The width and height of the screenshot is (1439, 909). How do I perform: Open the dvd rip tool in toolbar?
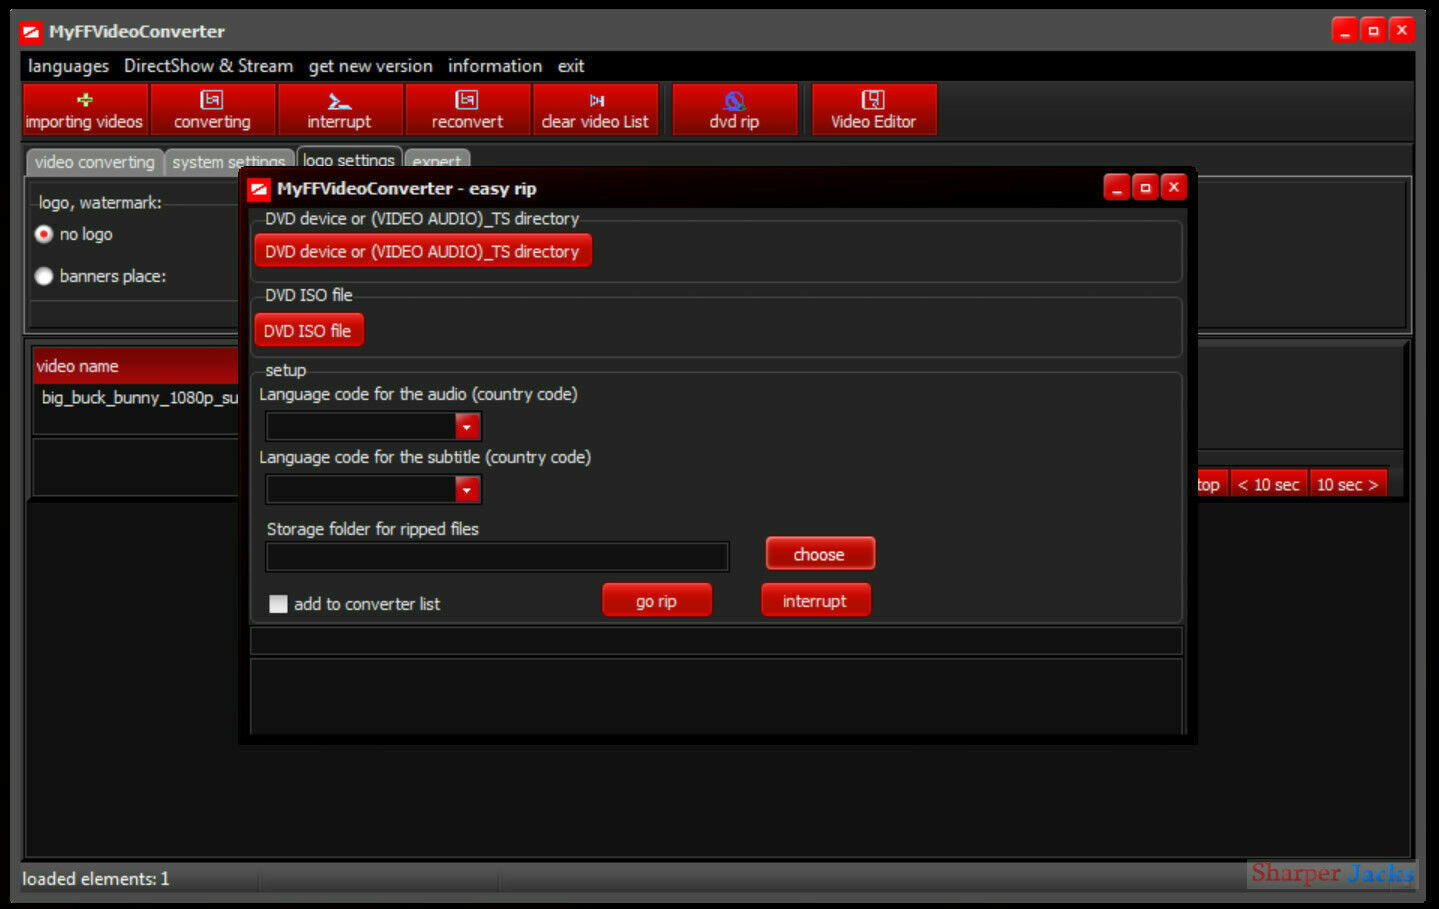(x=734, y=109)
